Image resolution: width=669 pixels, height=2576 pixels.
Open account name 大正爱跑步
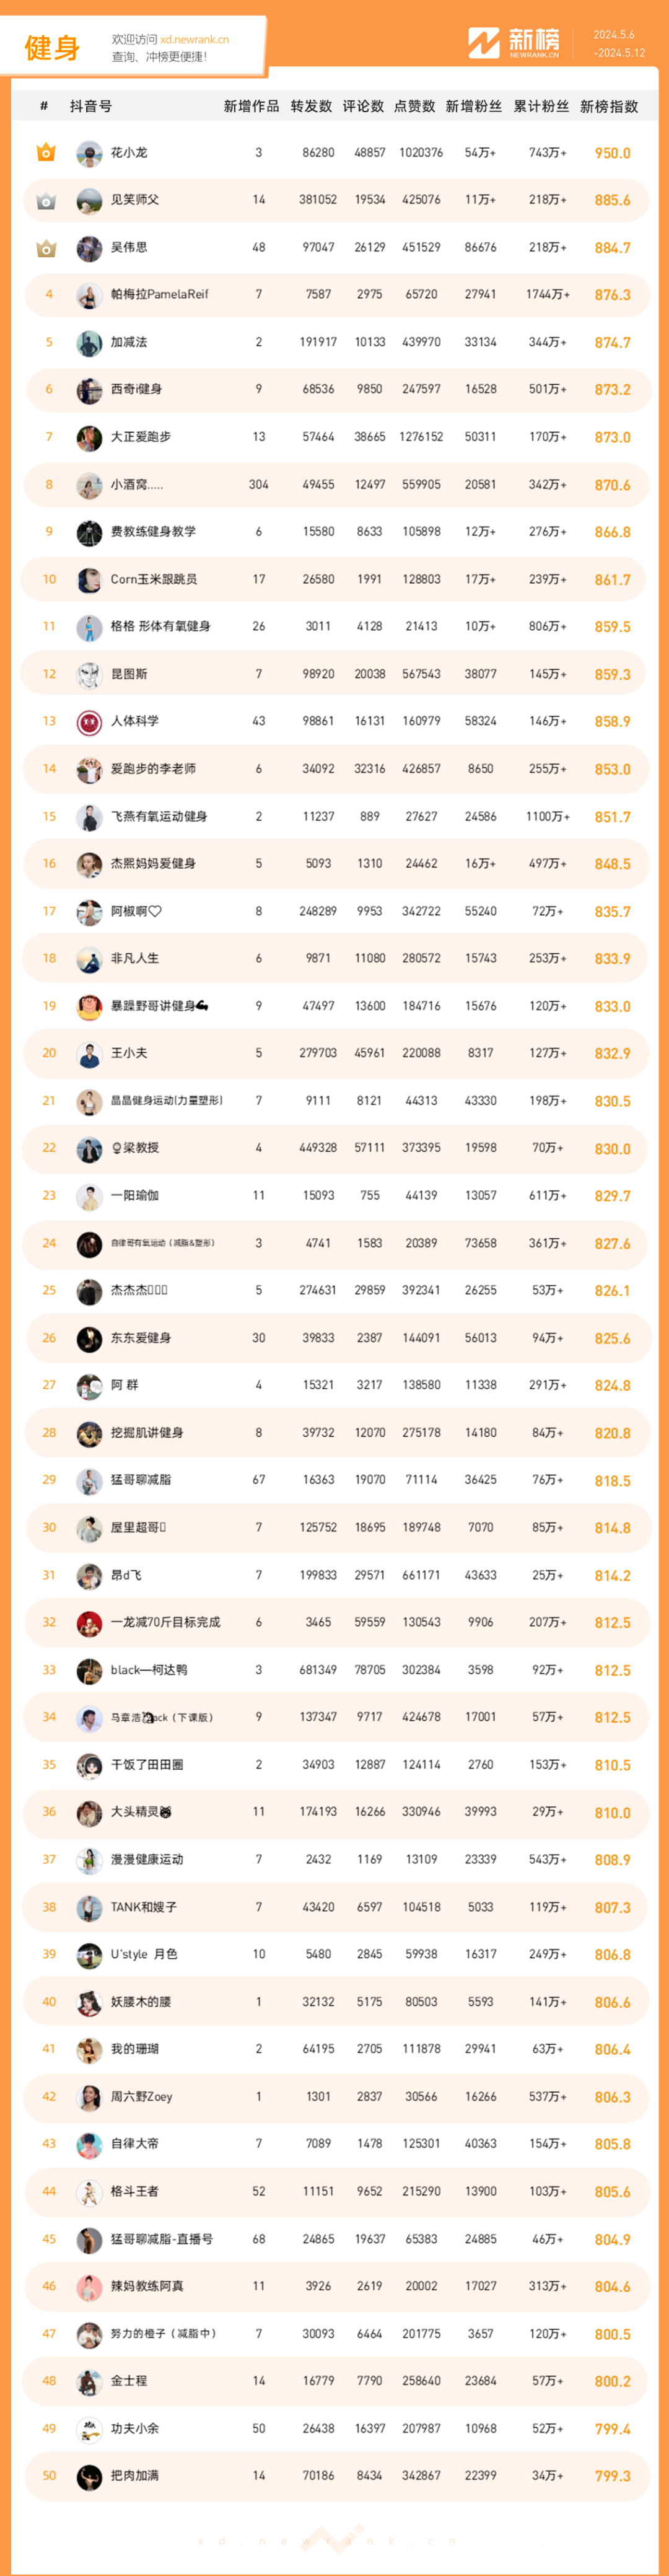[x=140, y=437]
